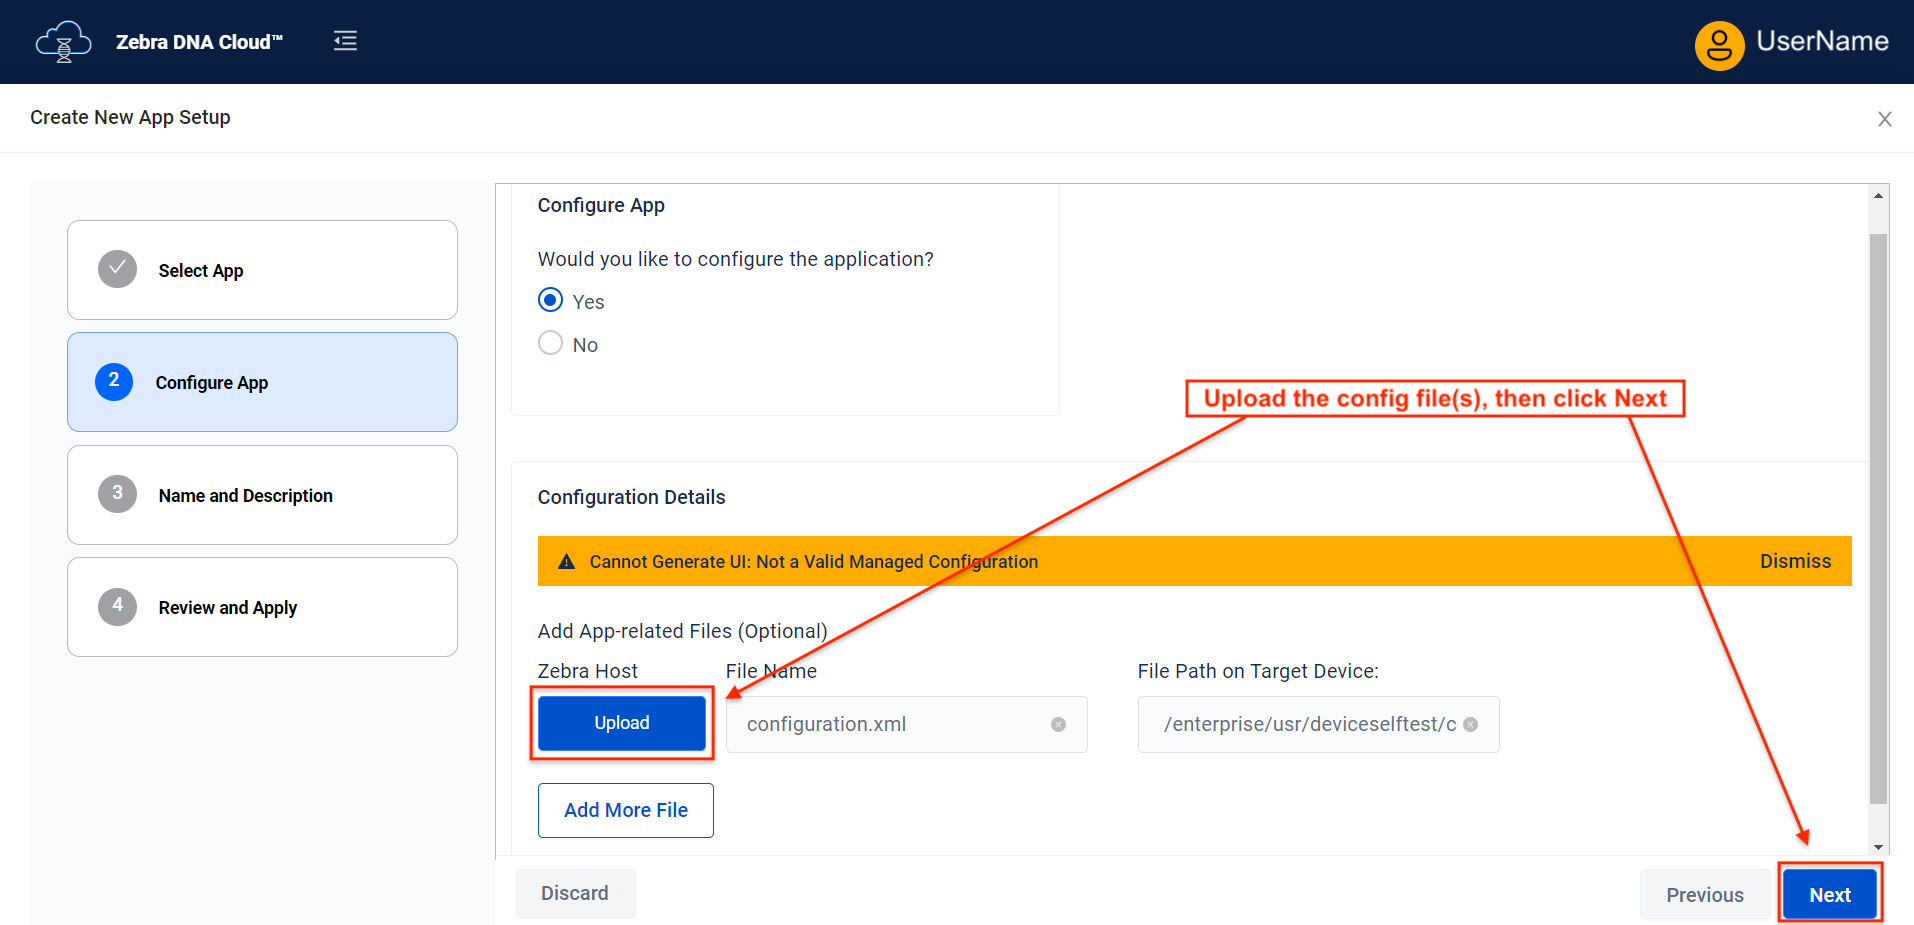Click Add More File button
This screenshot has height=925, width=1914.
tap(625, 810)
